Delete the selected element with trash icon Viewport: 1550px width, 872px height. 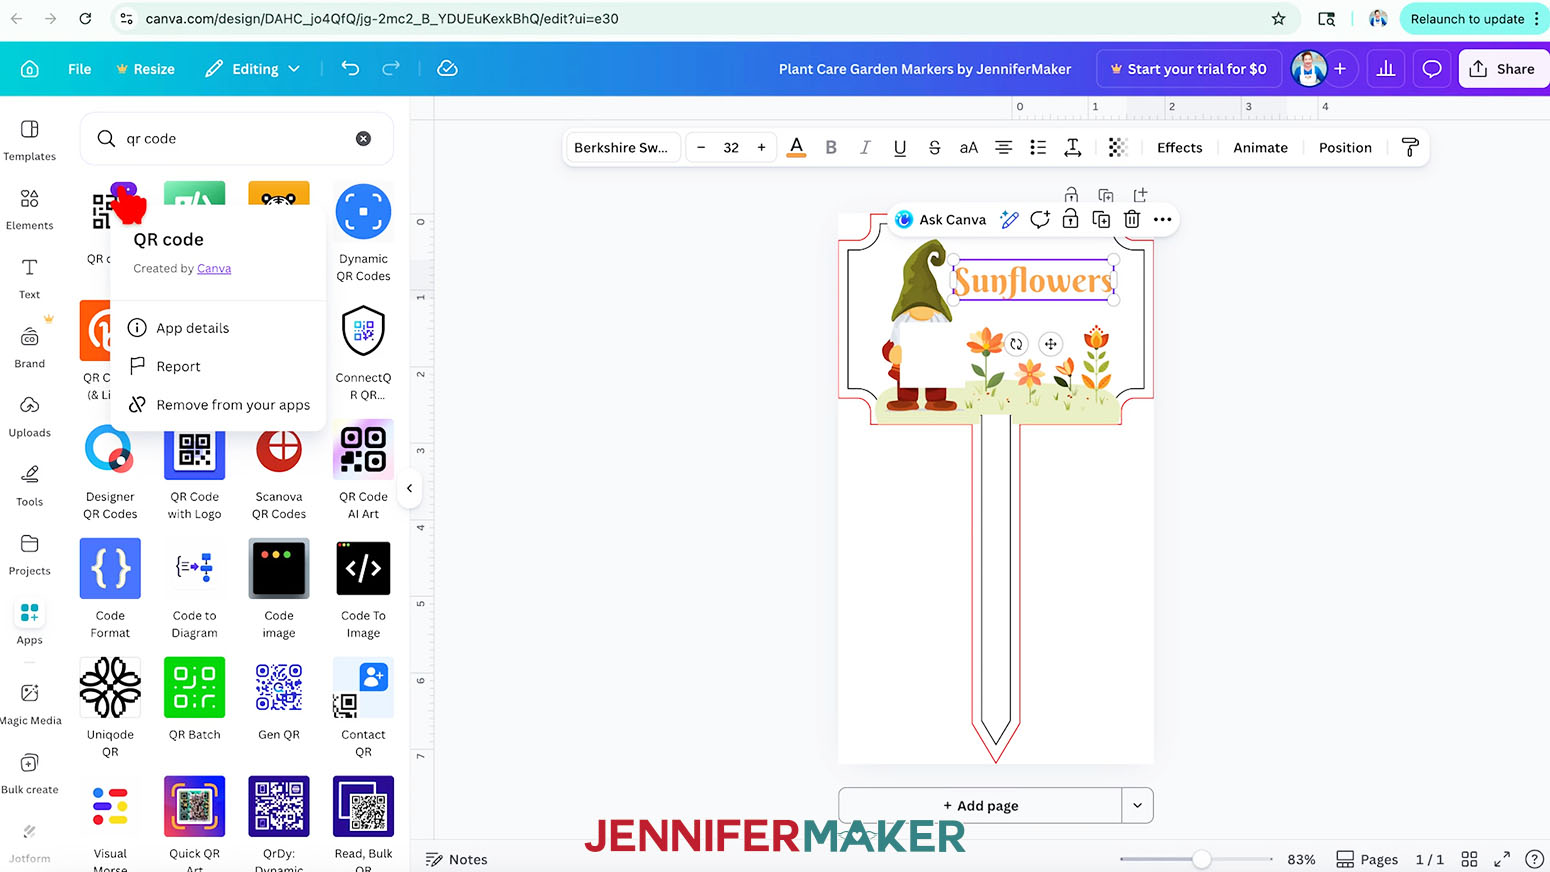[1132, 219]
